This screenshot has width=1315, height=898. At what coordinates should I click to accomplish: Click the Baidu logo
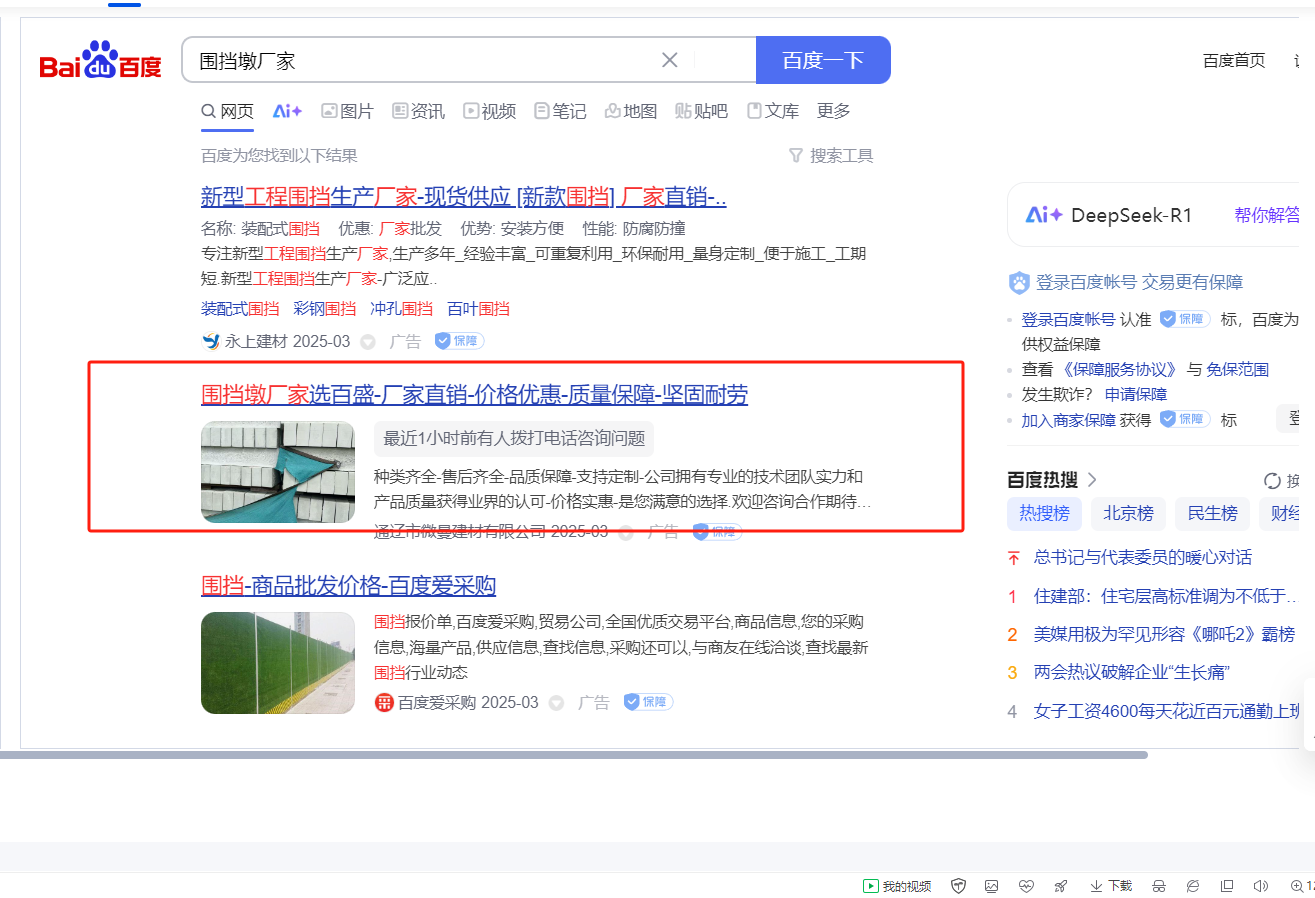point(100,62)
